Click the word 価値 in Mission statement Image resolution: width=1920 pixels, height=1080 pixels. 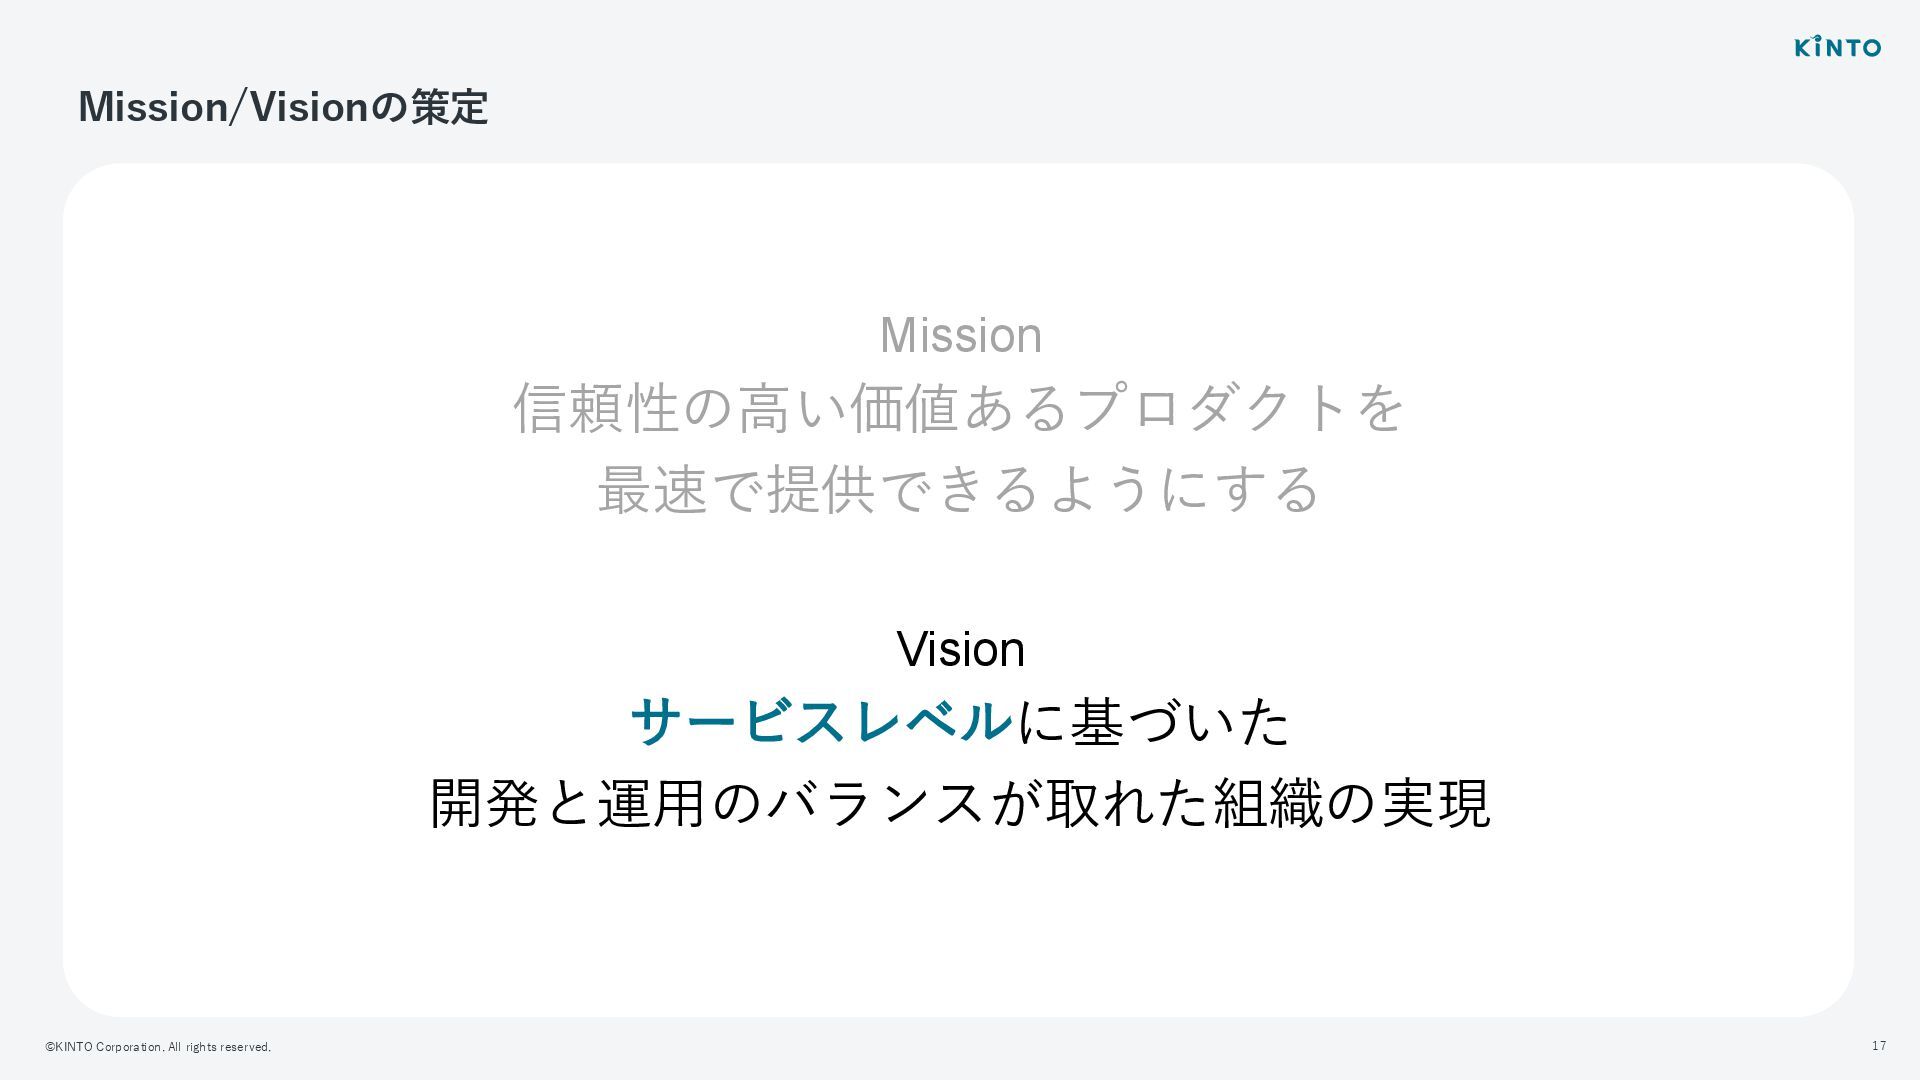[904, 408]
